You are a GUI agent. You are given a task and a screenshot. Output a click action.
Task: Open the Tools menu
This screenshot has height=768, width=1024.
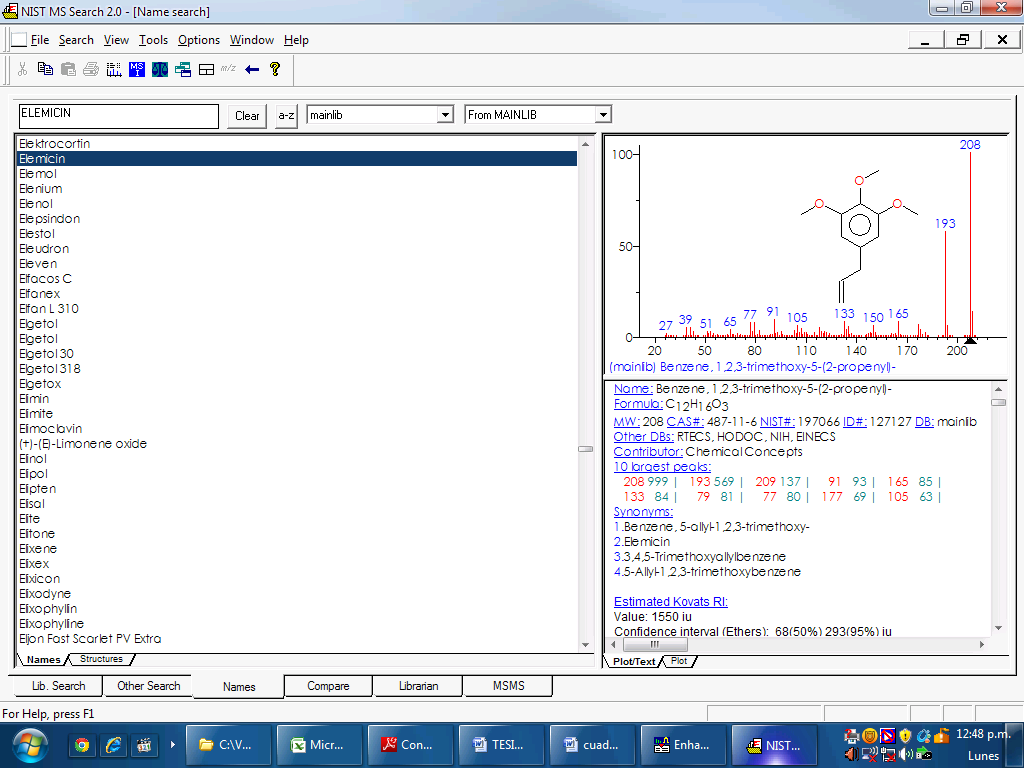click(153, 40)
